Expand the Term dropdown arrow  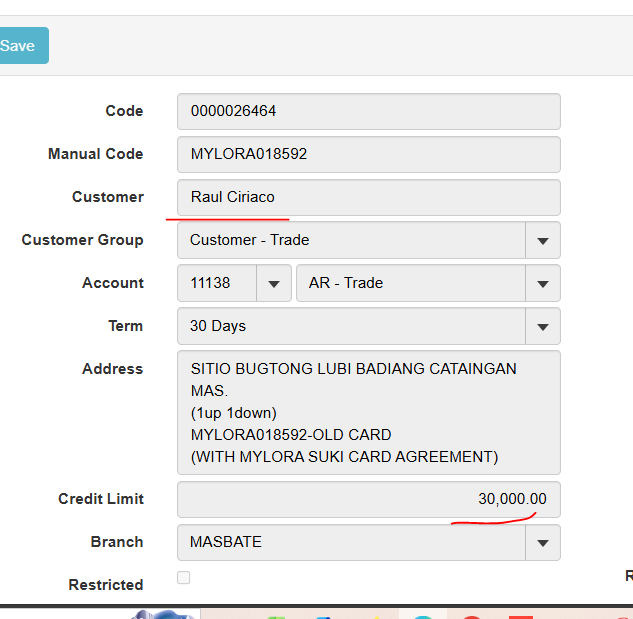pos(543,326)
